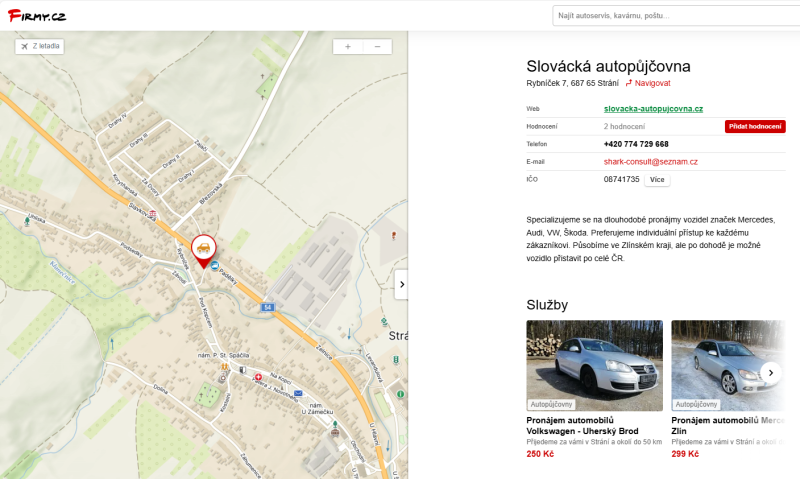Click the red Navigovat arrow icon
This screenshot has width=800, height=479.
629,83
